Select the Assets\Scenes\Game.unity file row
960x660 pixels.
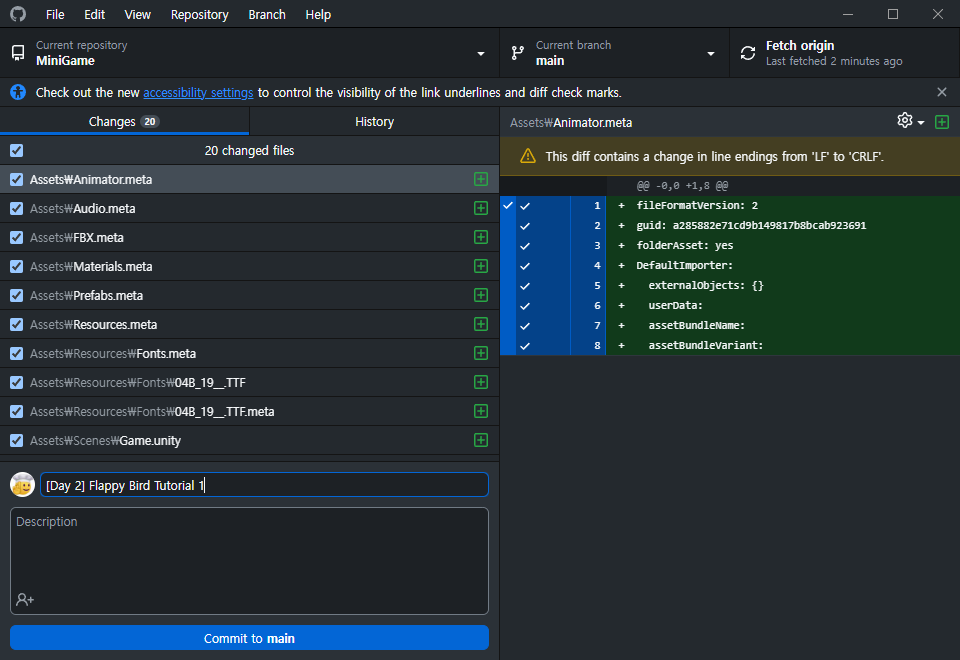point(249,440)
